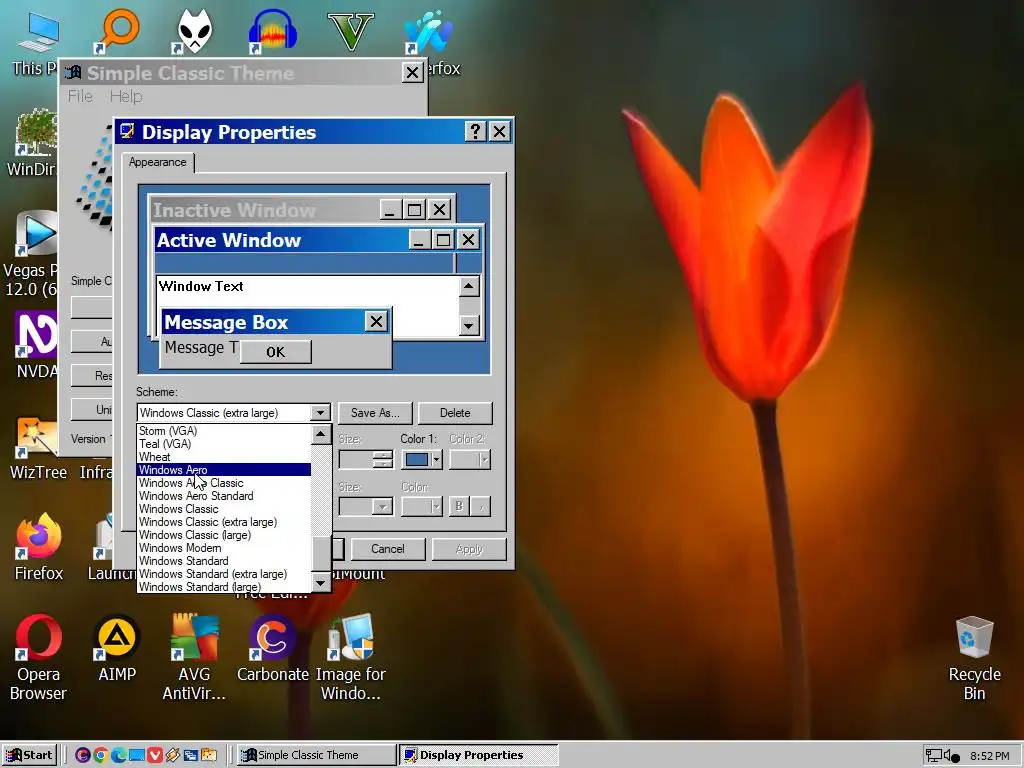Select the This PC desktop icon
Image resolution: width=1024 pixels, height=768 pixels.
[x=38, y=33]
